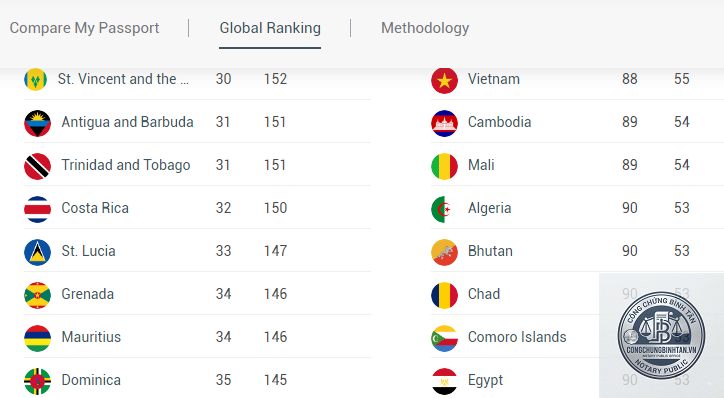Click the Algeria flag icon
Image resolution: width=724 pixels, height=398 pixels.
(444, 209)
